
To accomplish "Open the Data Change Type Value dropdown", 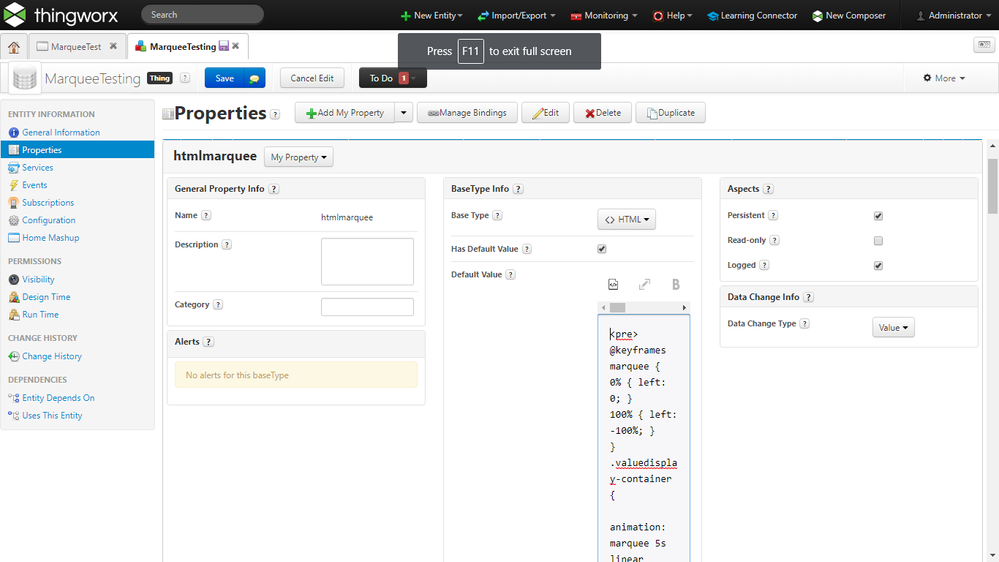I will (x=893, y=328).
